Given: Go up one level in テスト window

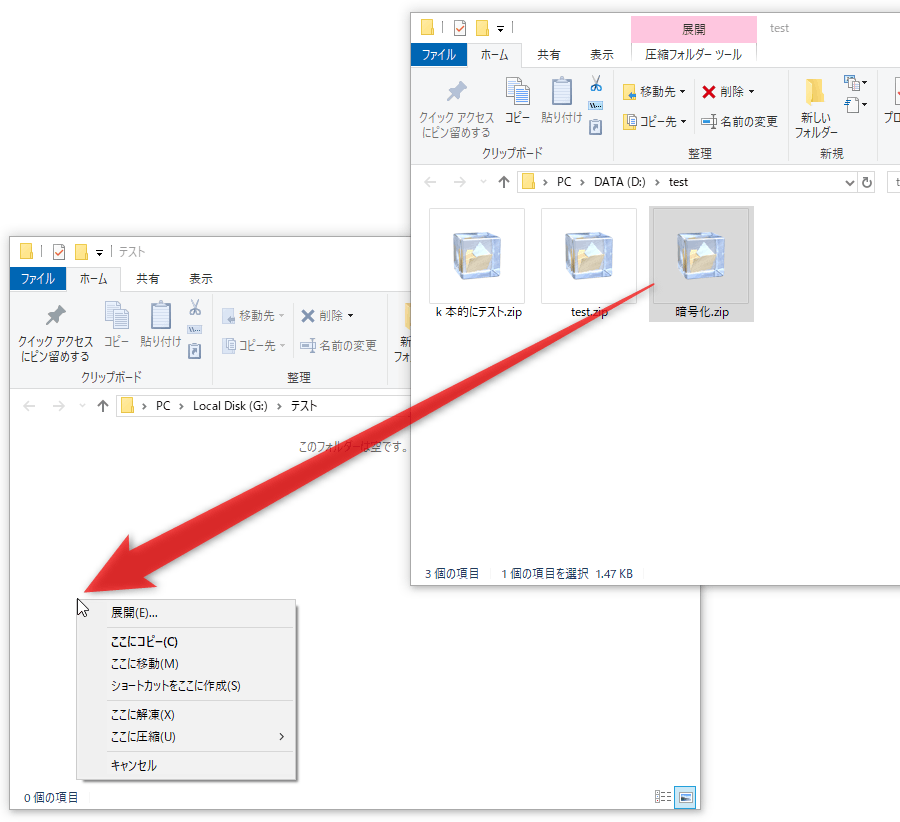Looking at the screenshot, I should coord(103,406).
